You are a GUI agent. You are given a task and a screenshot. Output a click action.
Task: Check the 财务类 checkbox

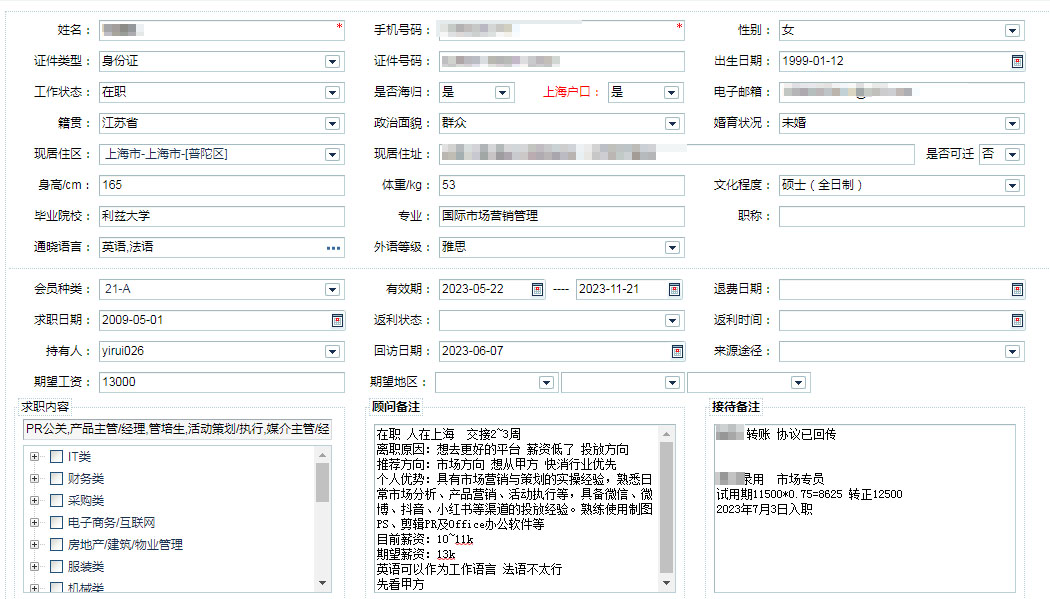click(56, 479)
